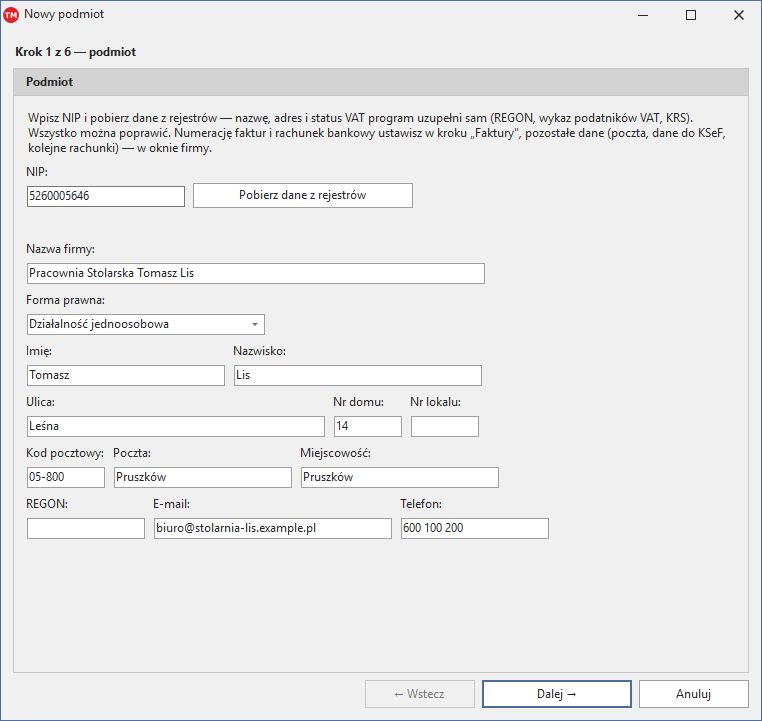762x721 pixels.
Task: Maximize the Nowy podmiot window
Action: coord(691,15)
